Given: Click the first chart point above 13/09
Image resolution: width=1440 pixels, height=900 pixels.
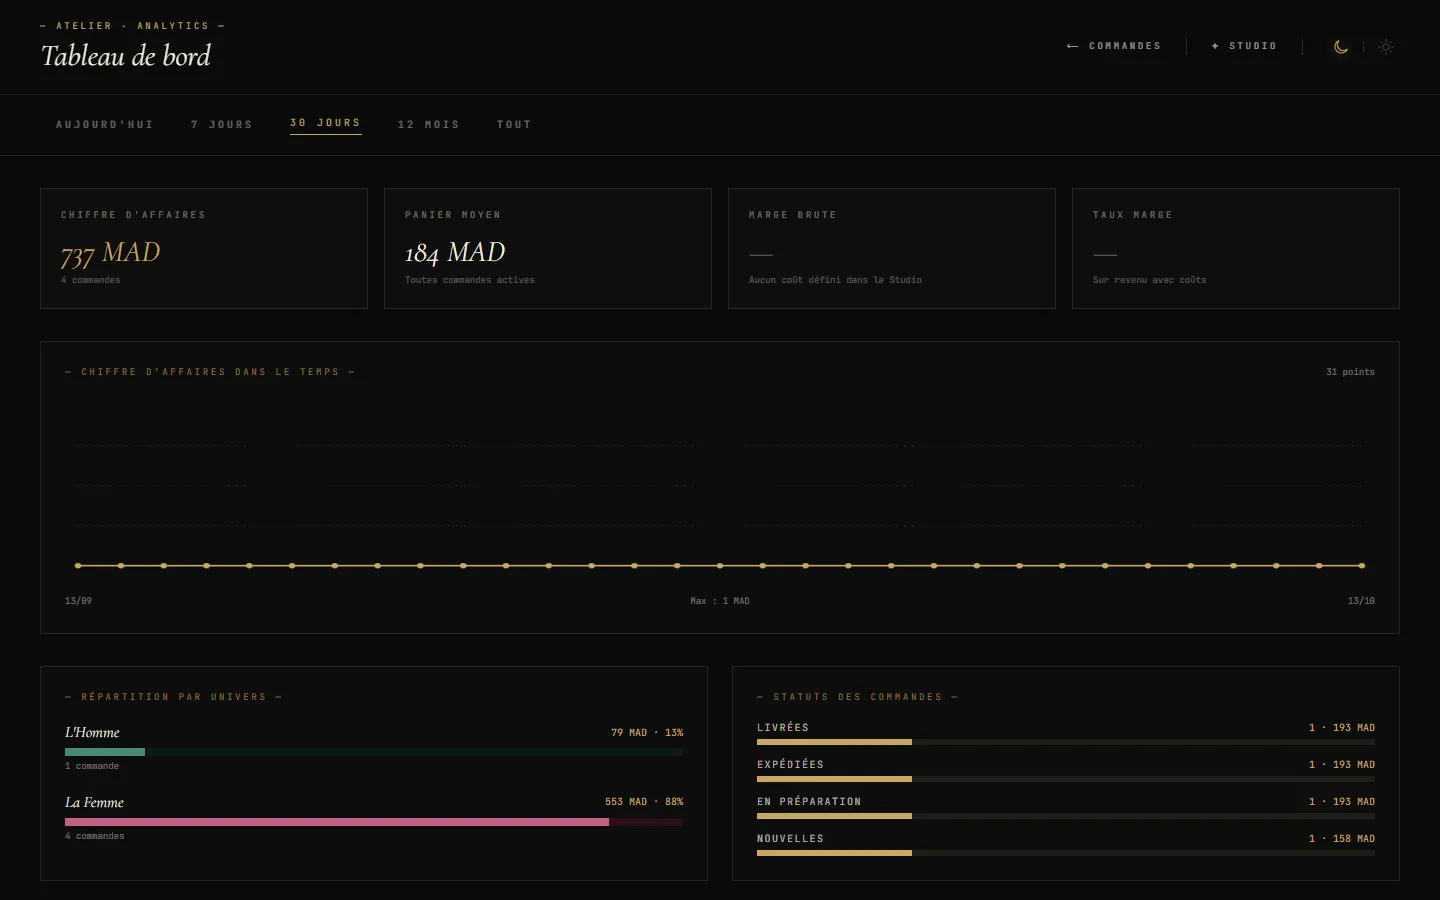Looking at the screenshot, I should (x=78, y=566).
